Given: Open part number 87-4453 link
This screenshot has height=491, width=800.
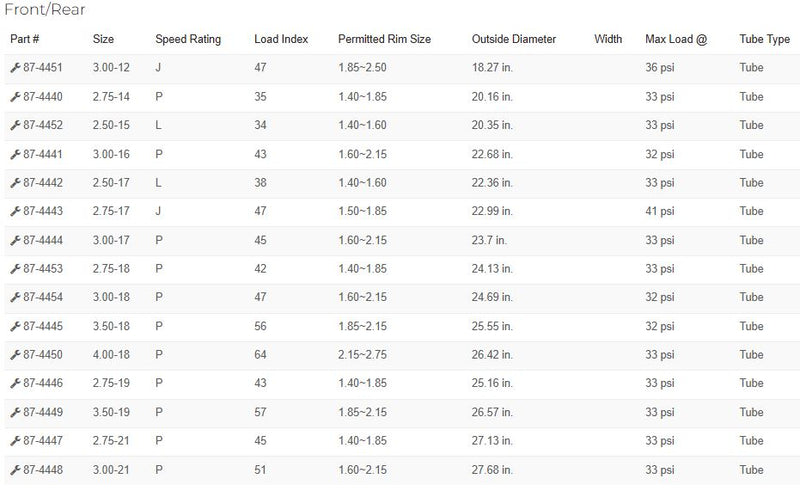Looking at the screenshot, I should click(43, 268).
